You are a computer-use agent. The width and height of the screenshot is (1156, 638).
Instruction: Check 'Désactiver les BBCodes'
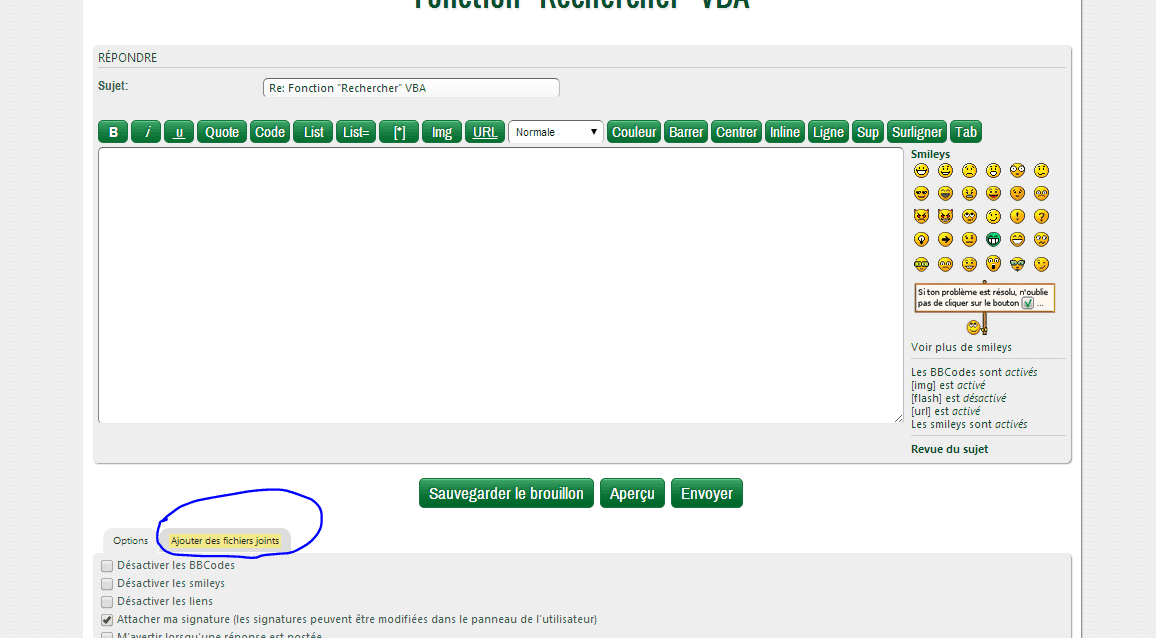[107, 566]
